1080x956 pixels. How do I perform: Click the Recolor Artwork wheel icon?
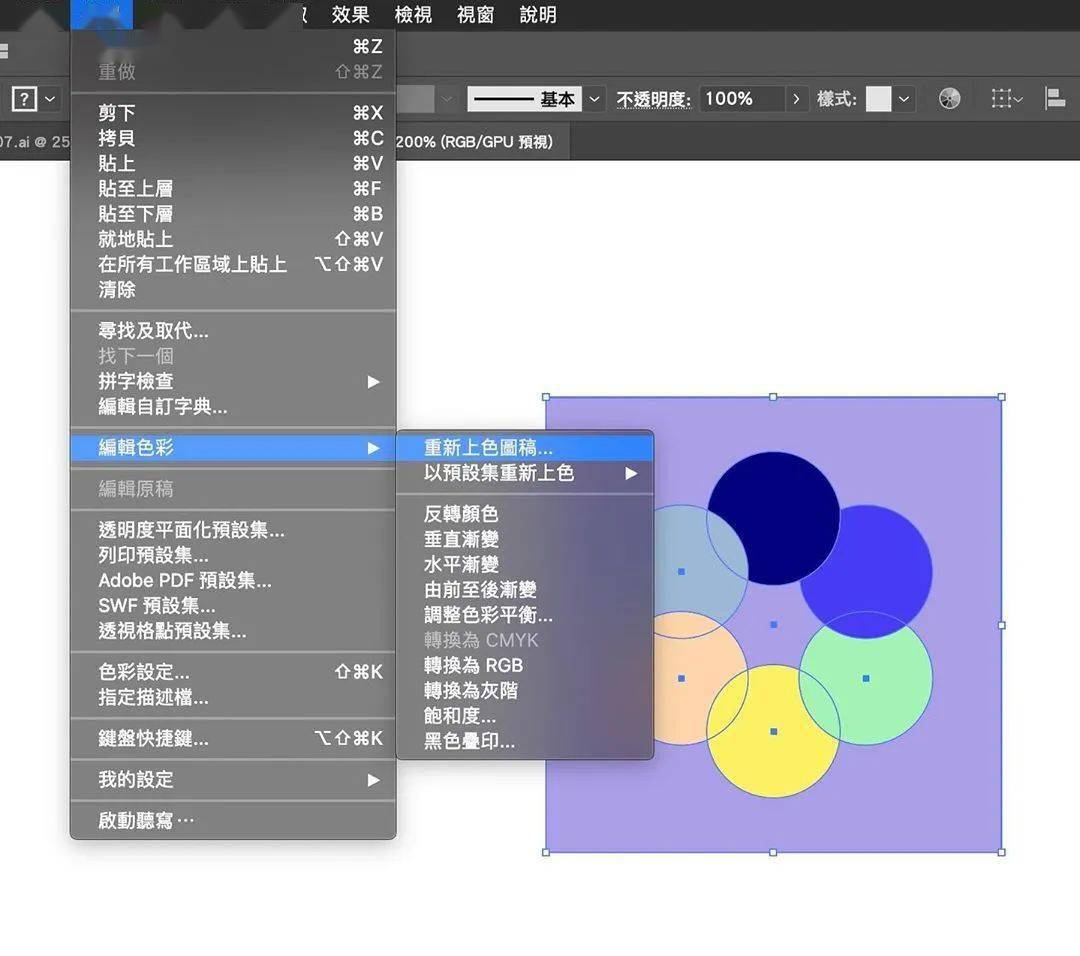click(950, 98)
